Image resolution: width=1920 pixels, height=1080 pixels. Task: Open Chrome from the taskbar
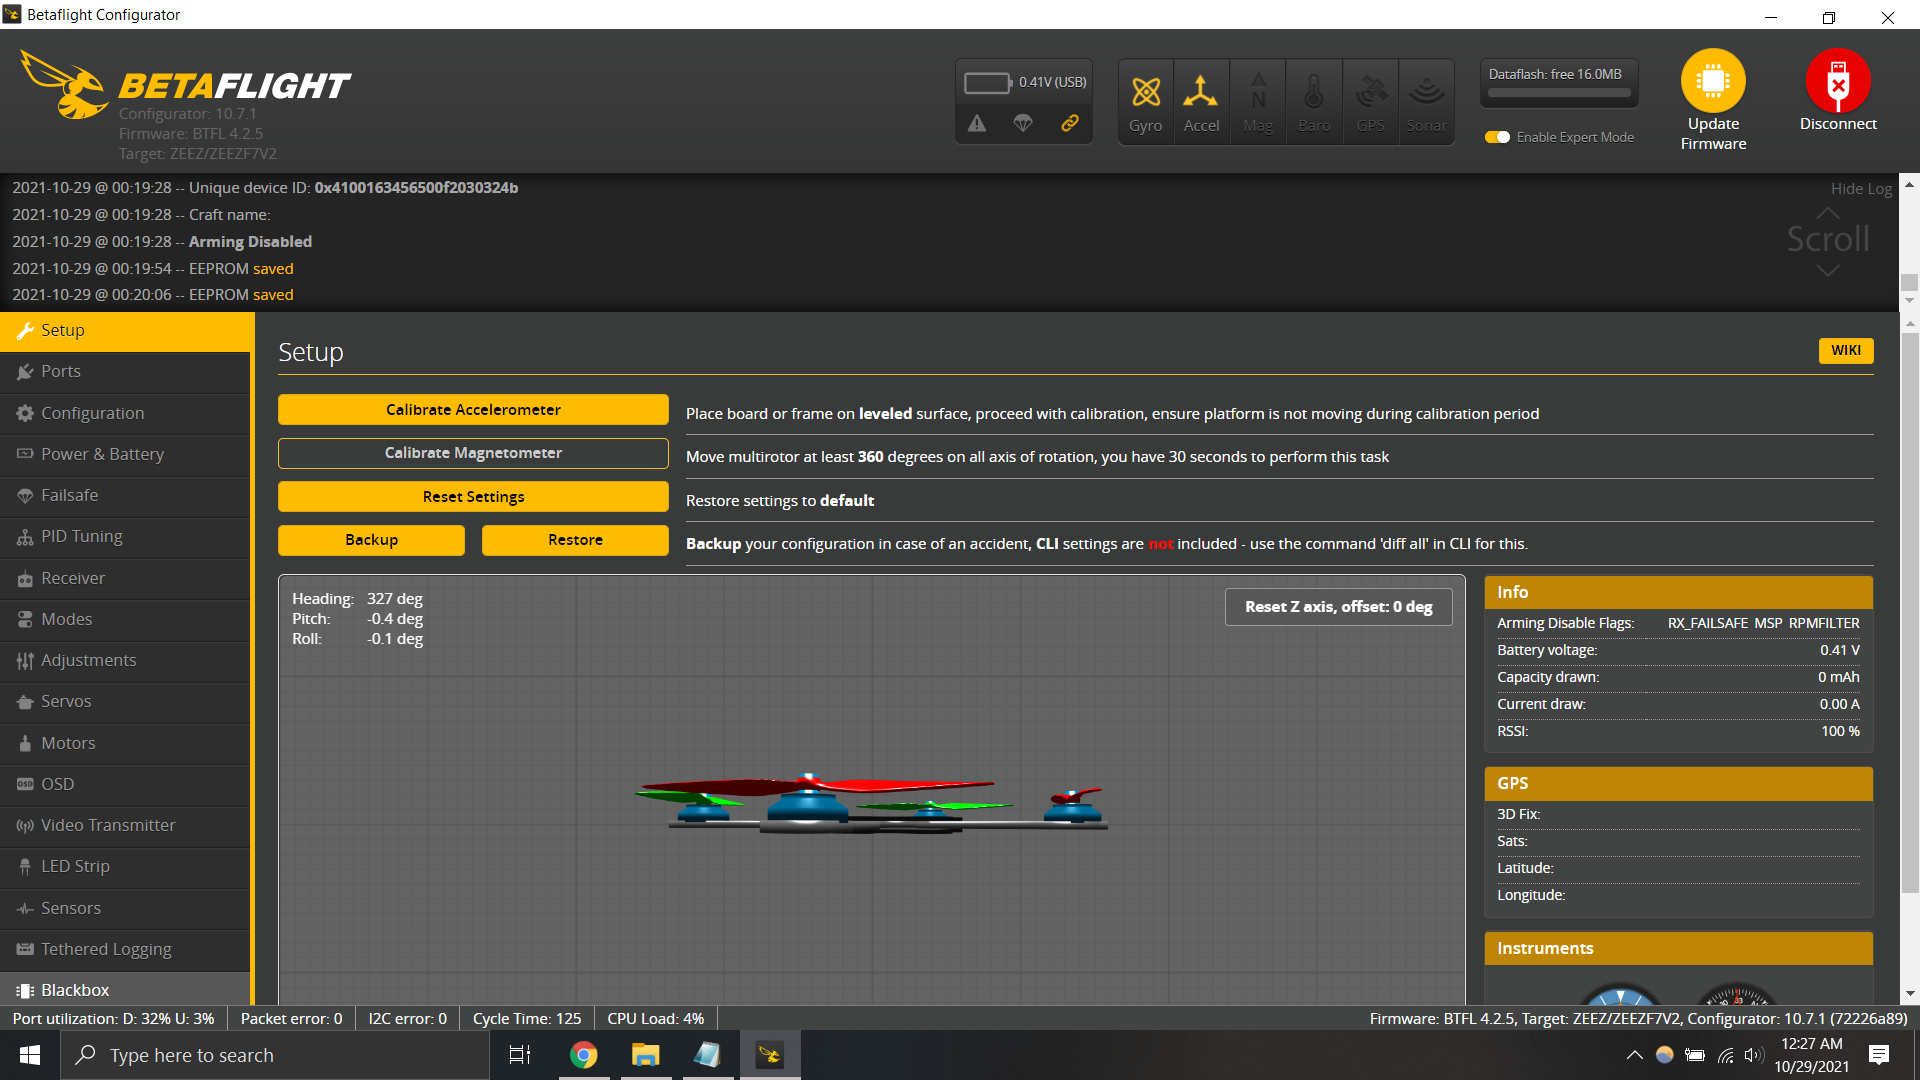coord(583,1054)
